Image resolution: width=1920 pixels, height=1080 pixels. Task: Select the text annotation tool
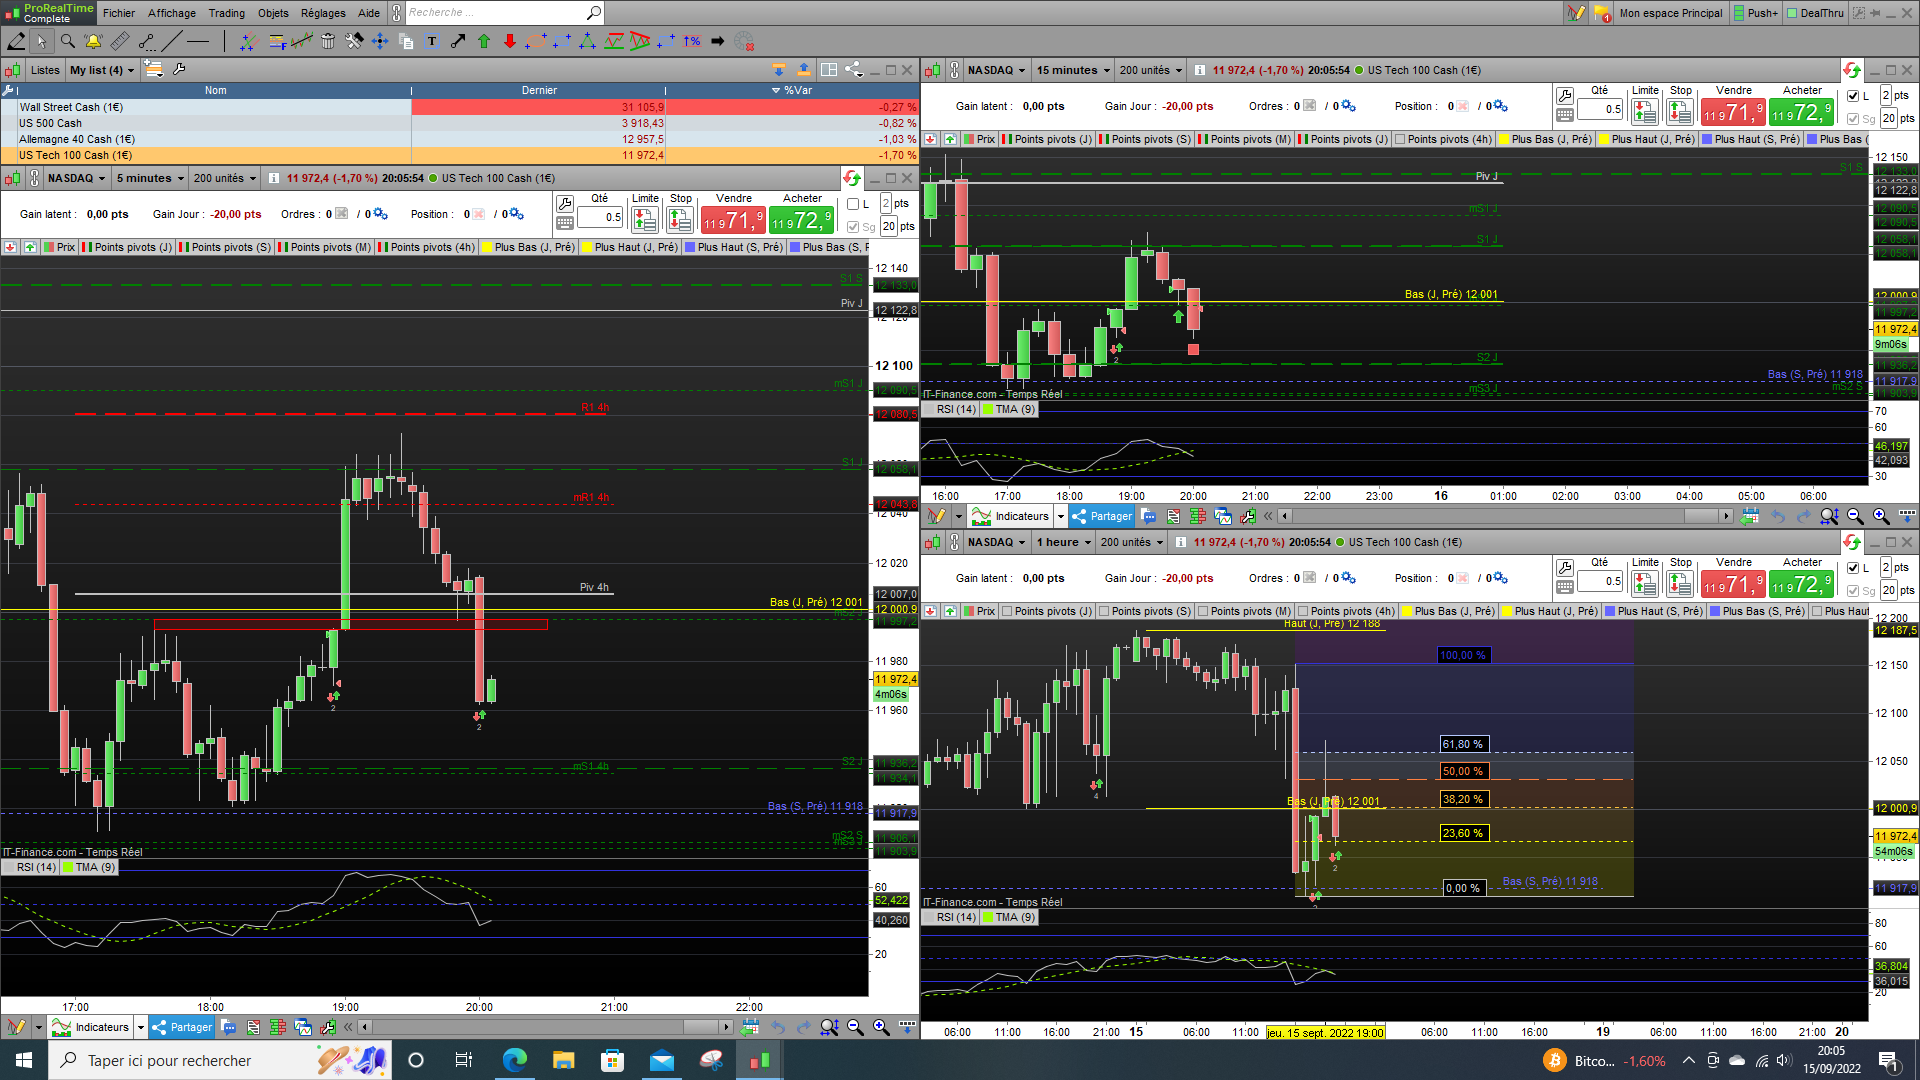click(432, 41)
